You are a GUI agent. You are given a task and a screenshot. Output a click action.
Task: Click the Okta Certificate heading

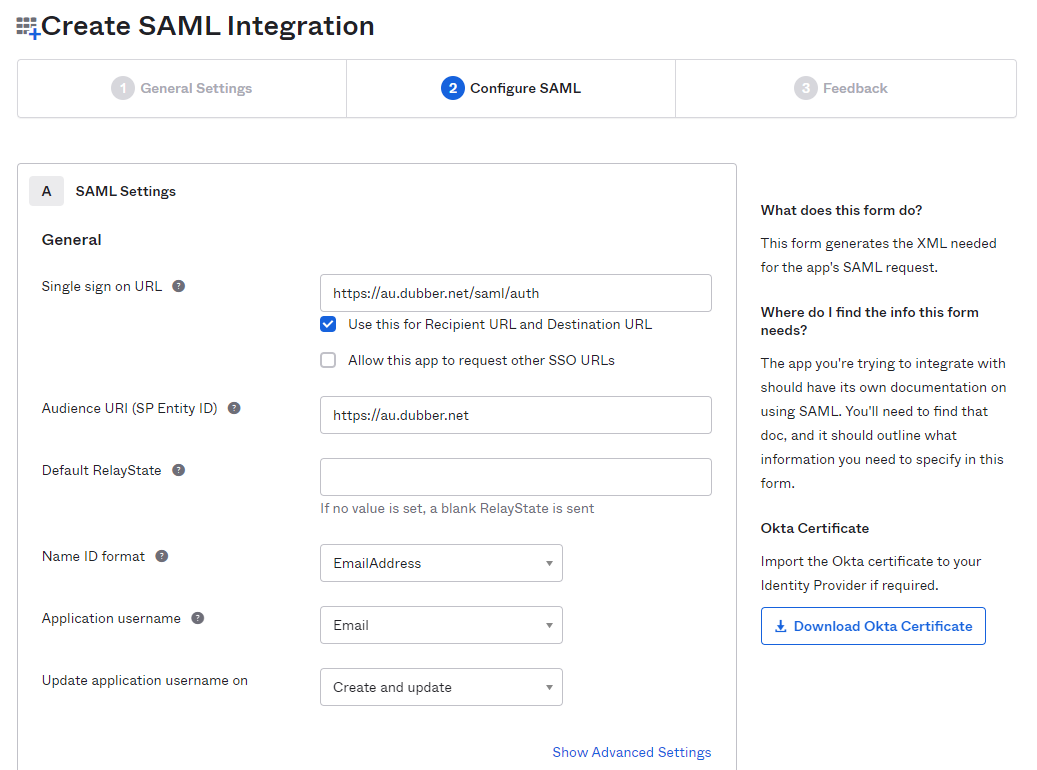point(815,529)
